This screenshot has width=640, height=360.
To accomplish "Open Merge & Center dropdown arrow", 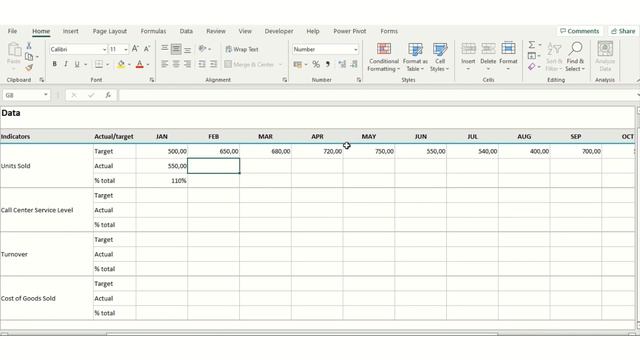I will (280, 64).
